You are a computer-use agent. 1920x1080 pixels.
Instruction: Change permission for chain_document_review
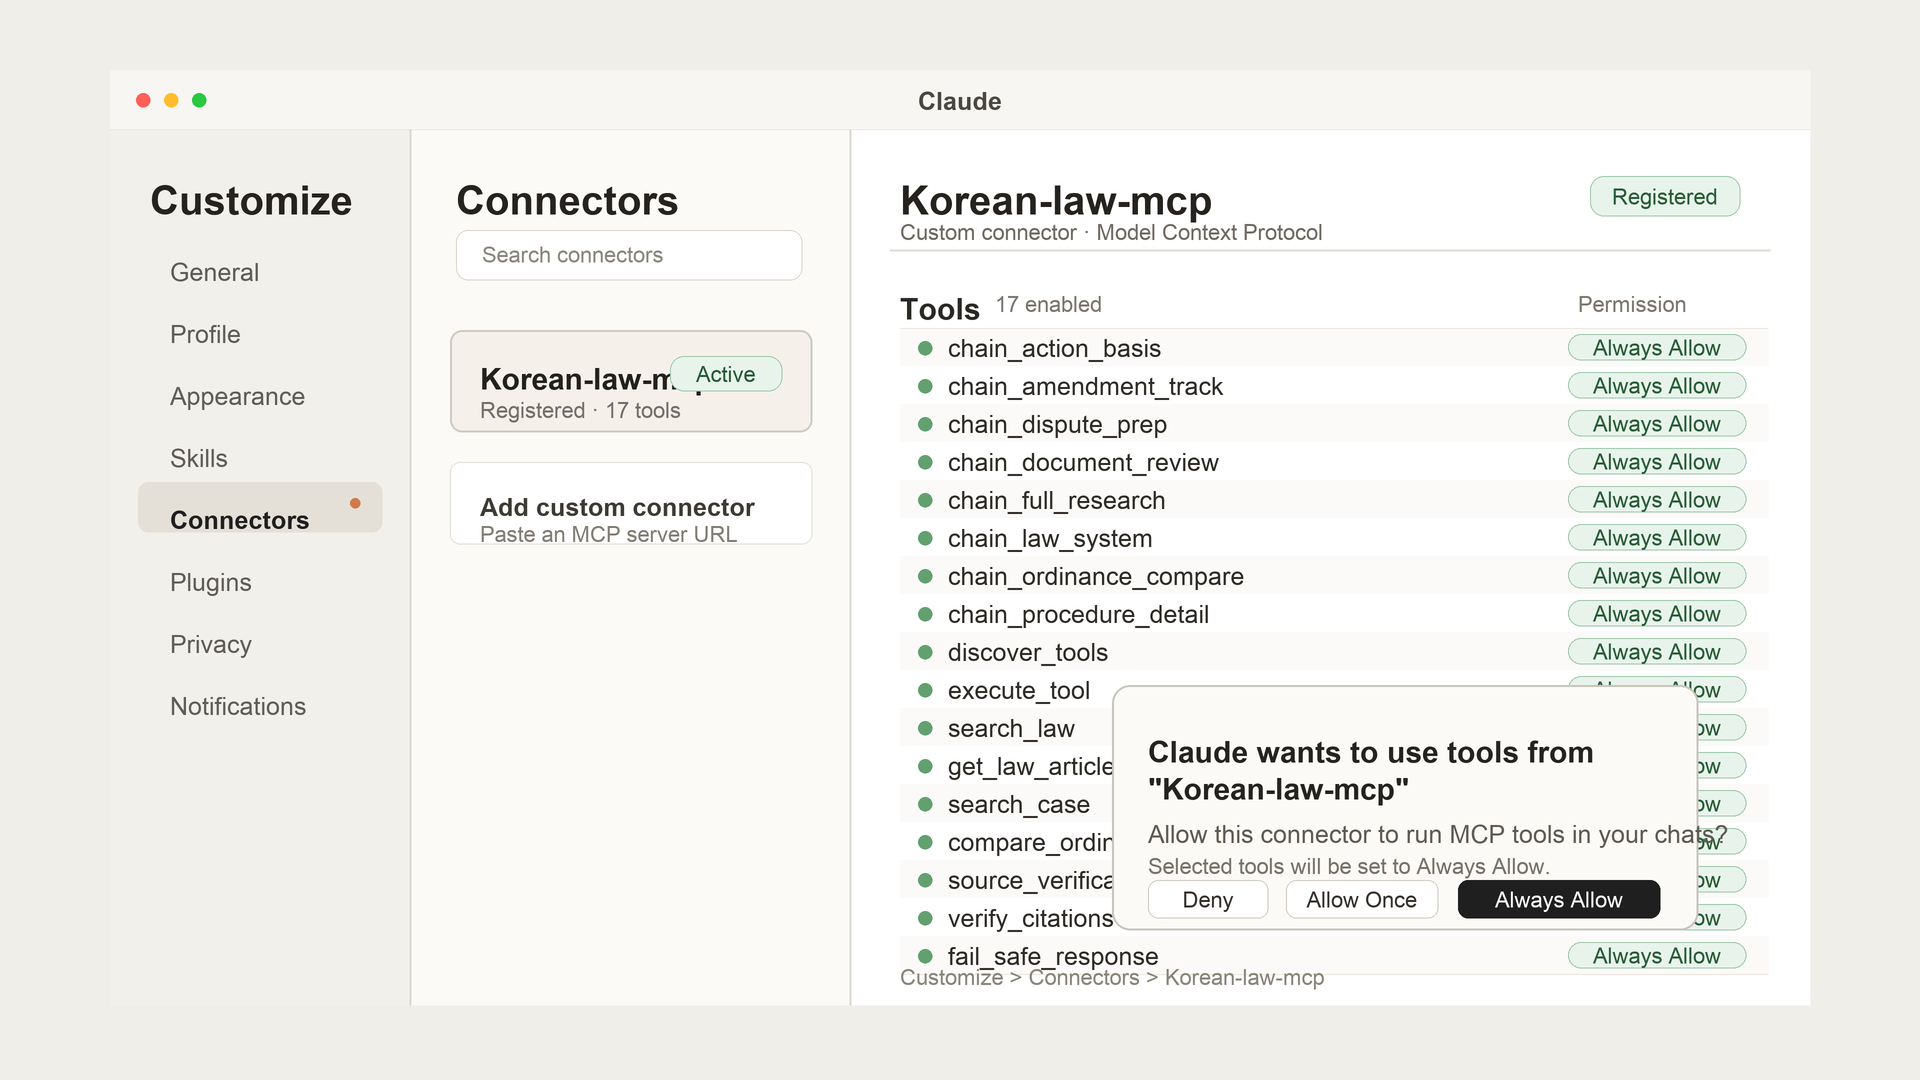[x=1657, y=462]
